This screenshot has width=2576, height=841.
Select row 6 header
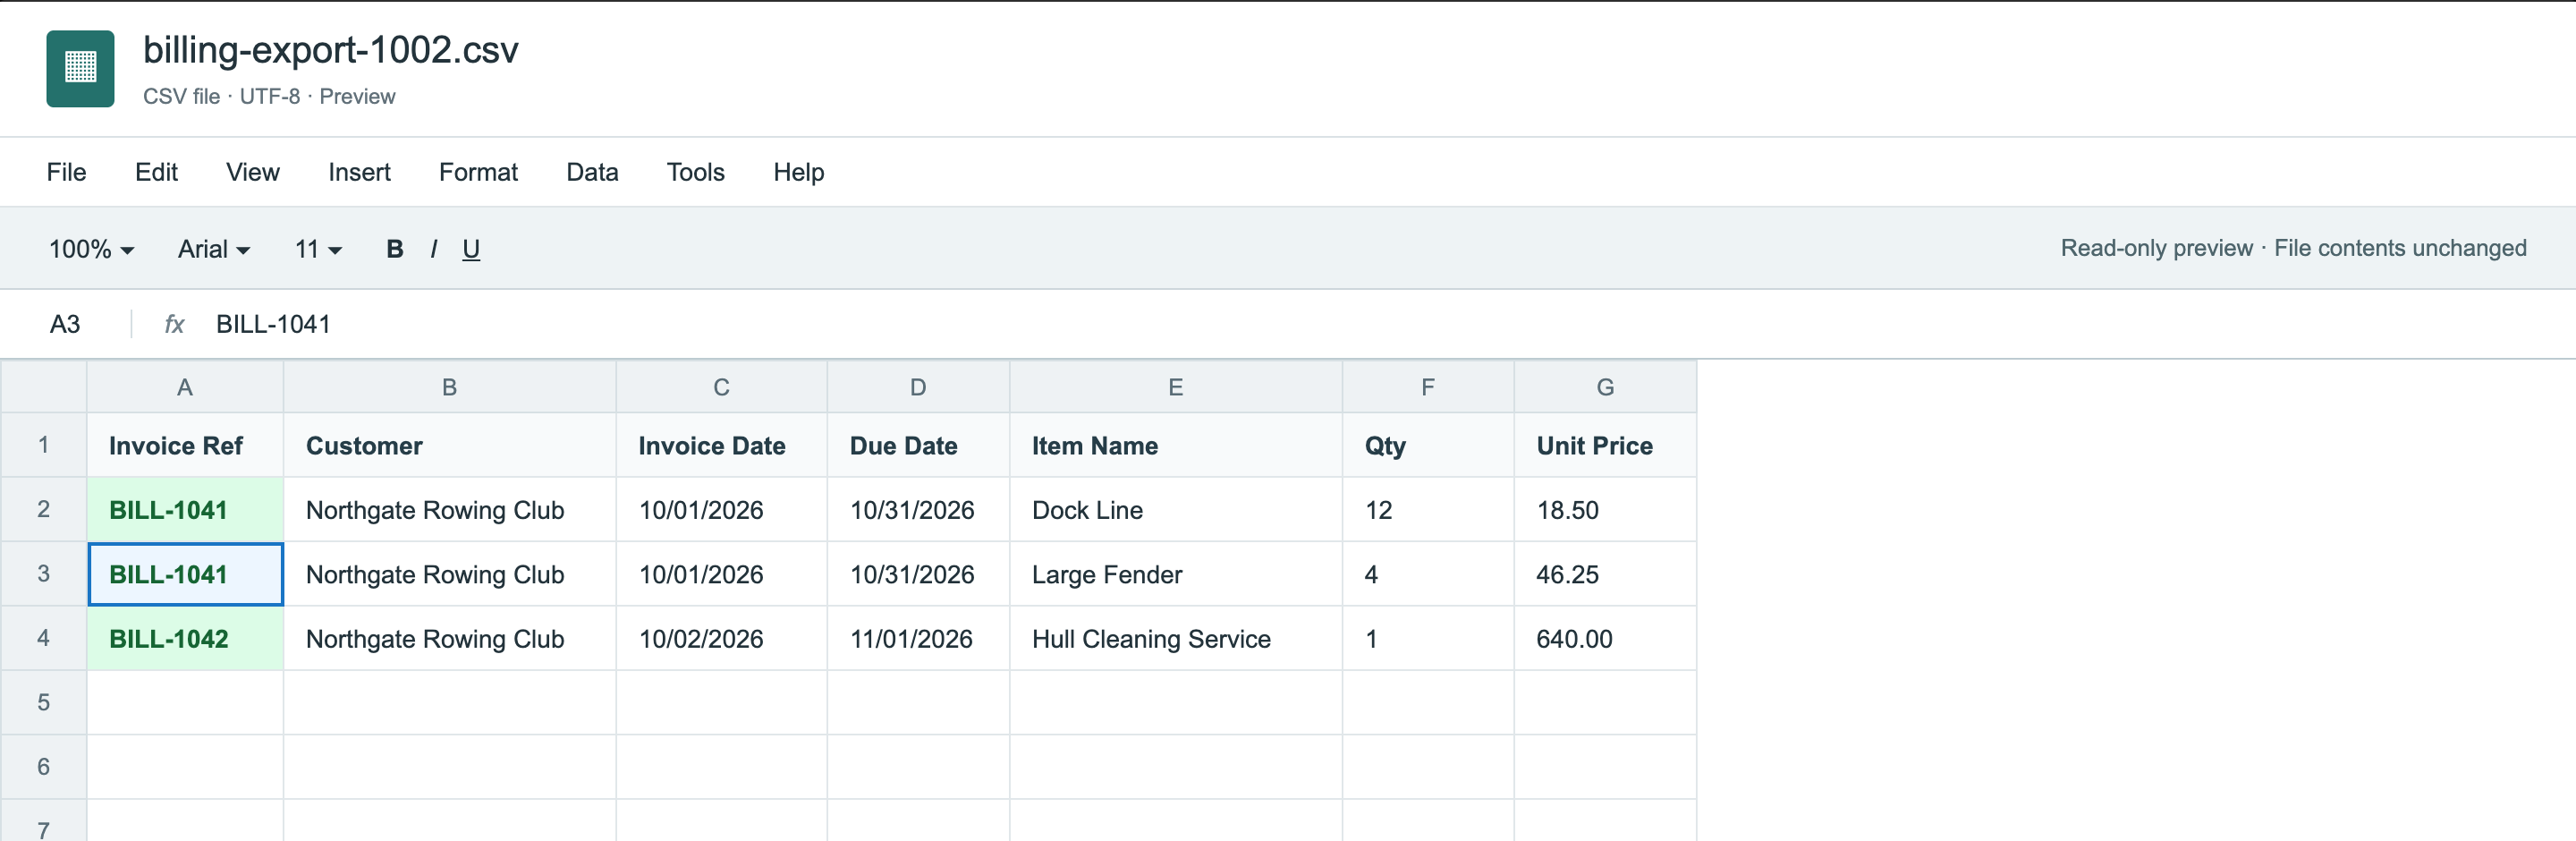pyautogui.click(x=43, y=767)
